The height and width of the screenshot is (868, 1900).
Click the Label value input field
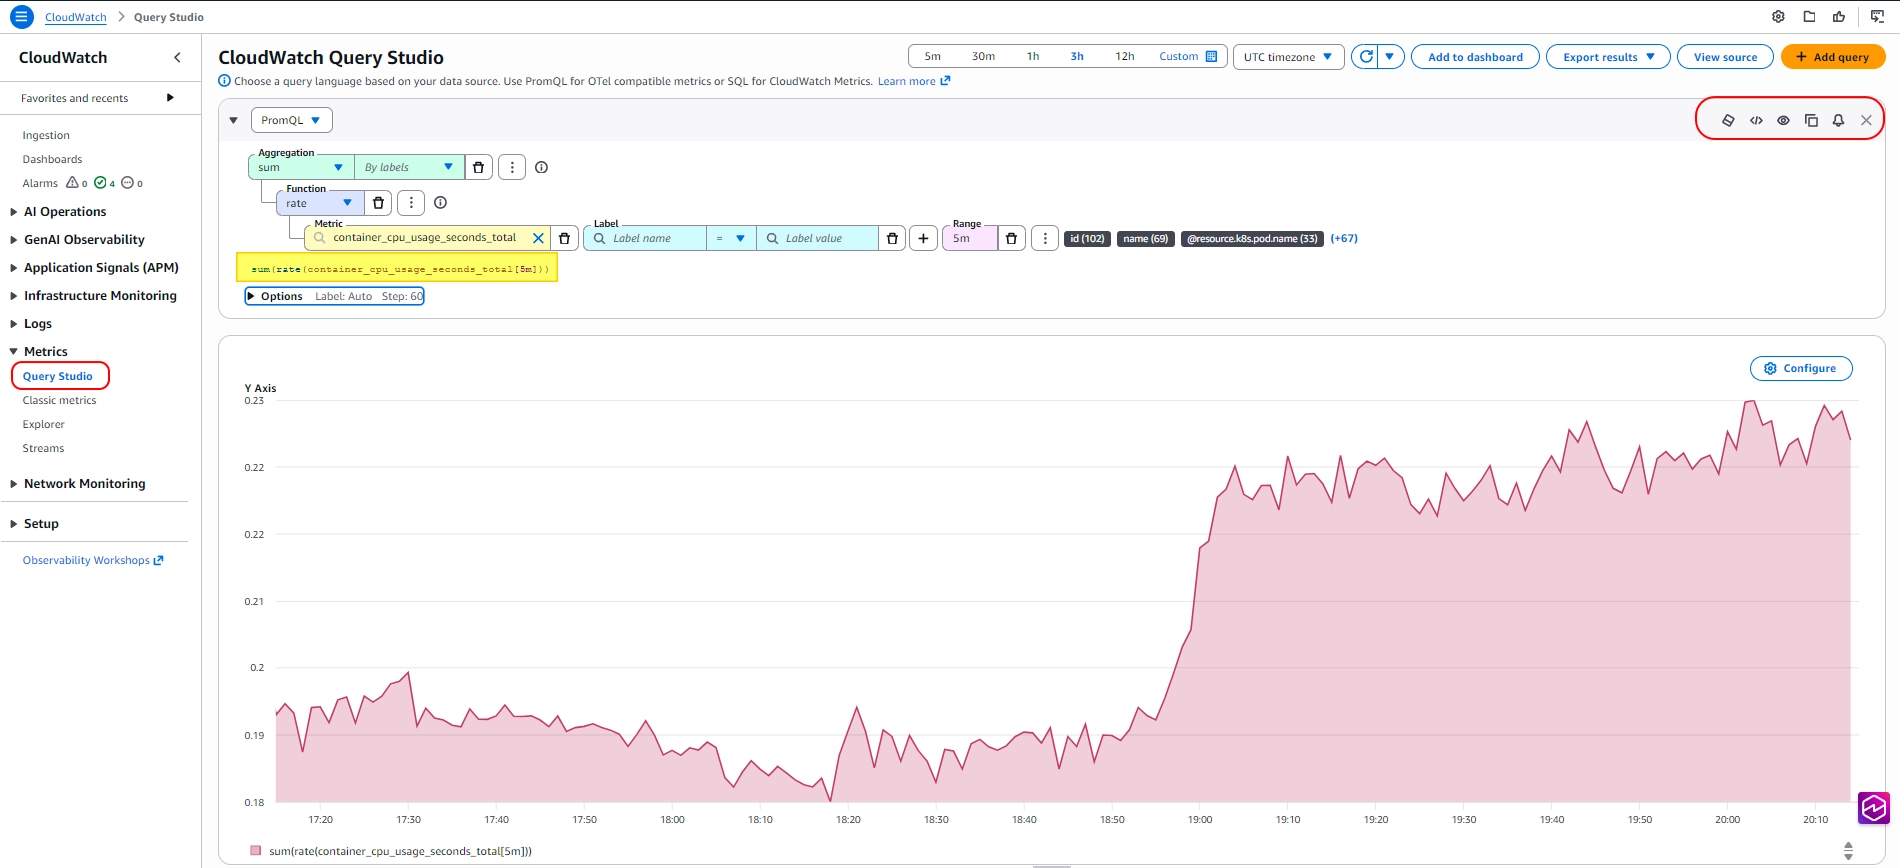pos(817,238)
